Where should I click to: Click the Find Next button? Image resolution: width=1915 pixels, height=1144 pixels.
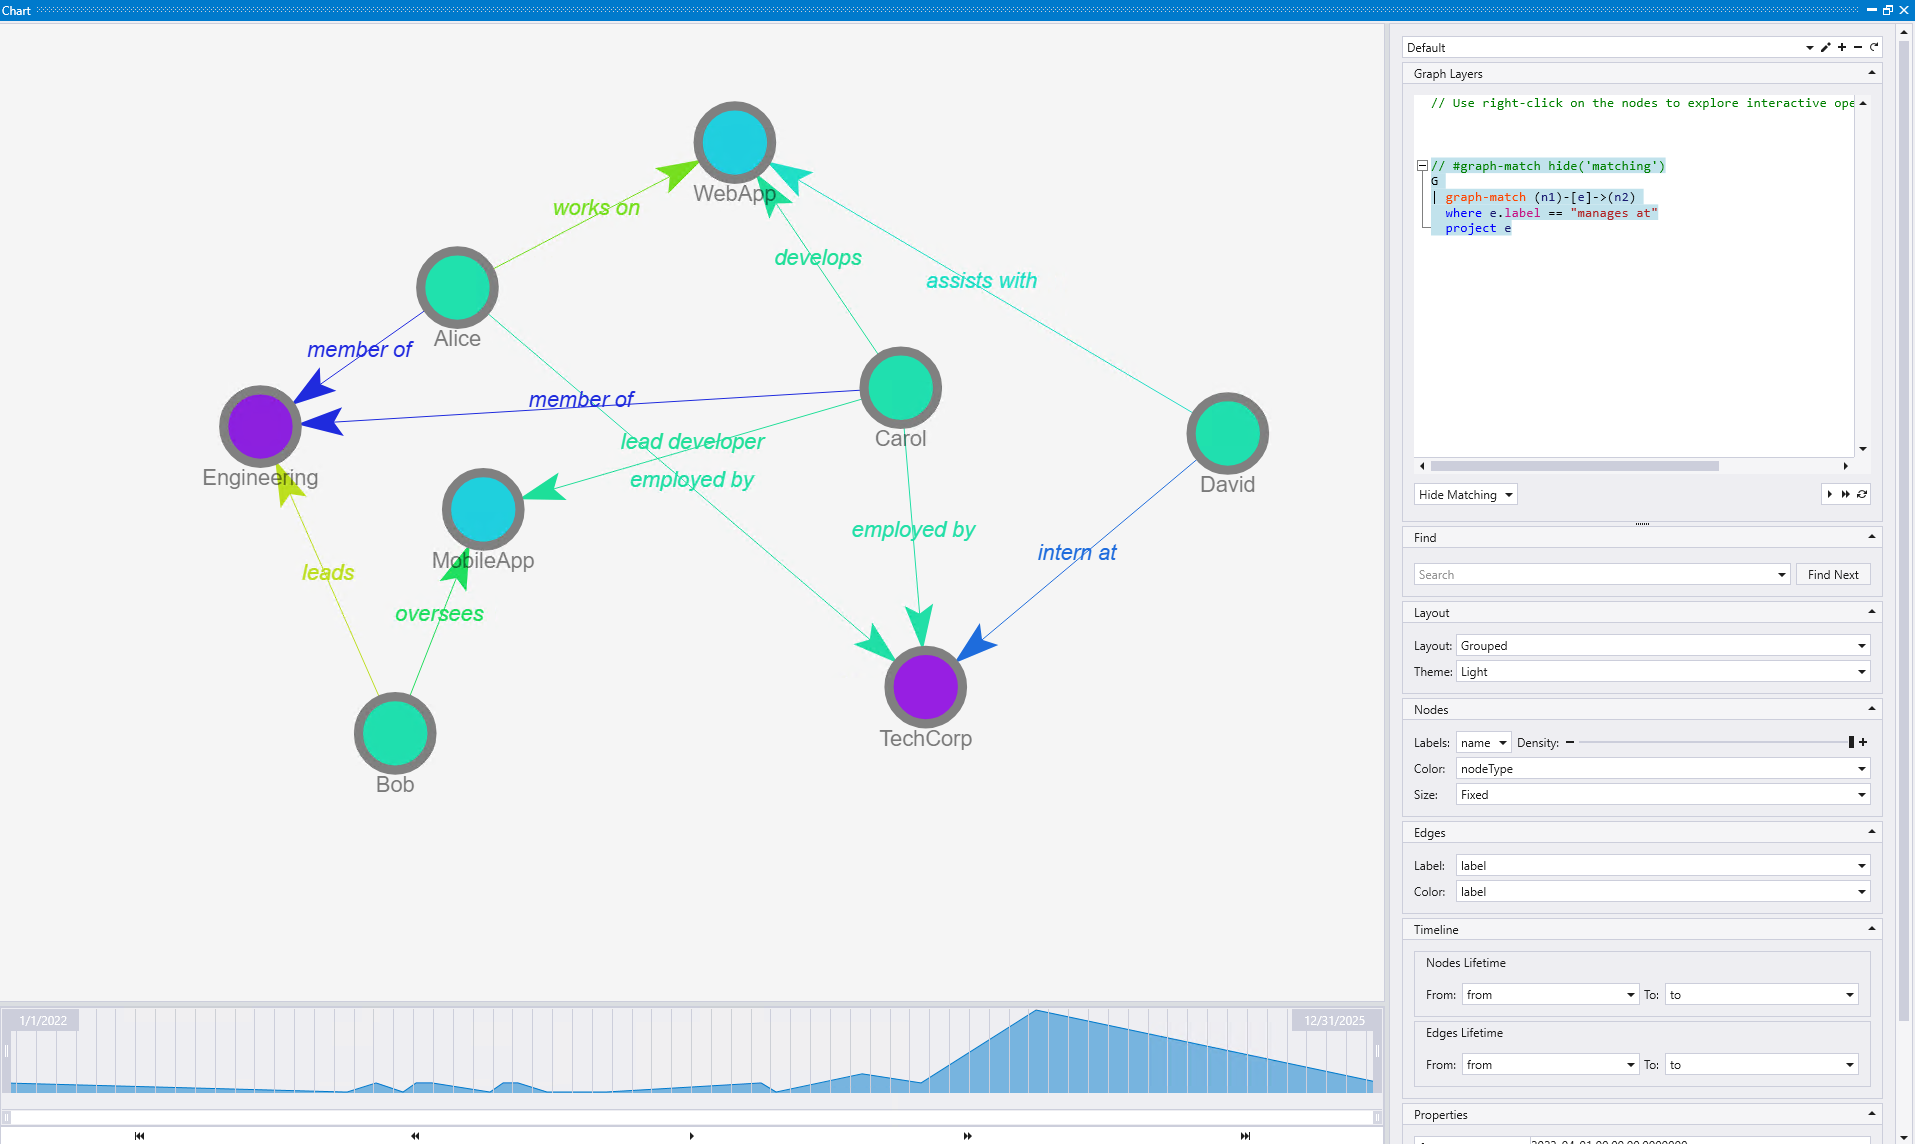pyautogui.click(x=1832, y=574)
